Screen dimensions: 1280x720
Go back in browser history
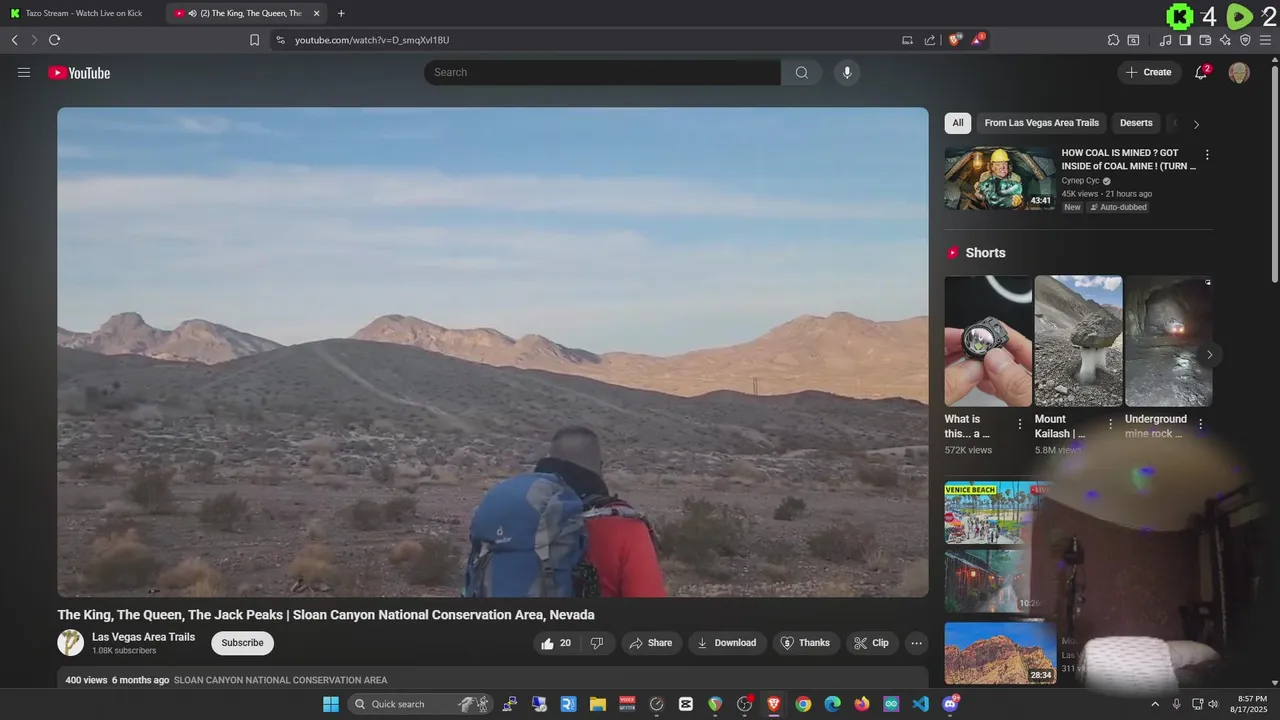[14, 40]
